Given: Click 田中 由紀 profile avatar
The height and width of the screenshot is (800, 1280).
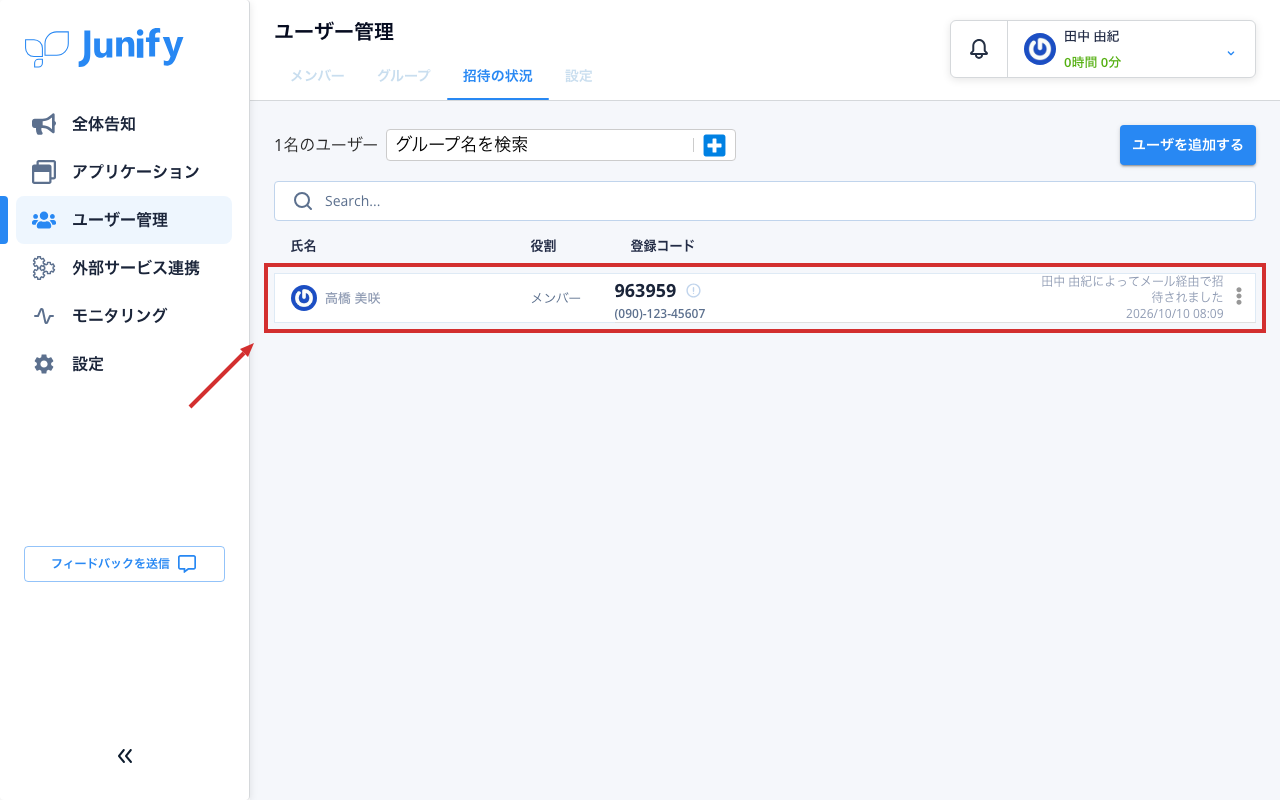Looking at the screenshot, I should pyautogui.click(x=1040, y=49).
